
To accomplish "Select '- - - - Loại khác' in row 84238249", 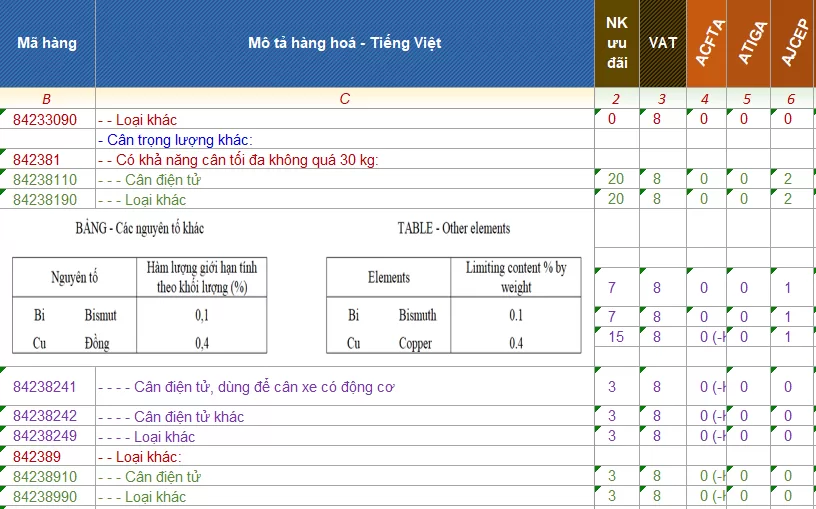I will pos(345,436).
